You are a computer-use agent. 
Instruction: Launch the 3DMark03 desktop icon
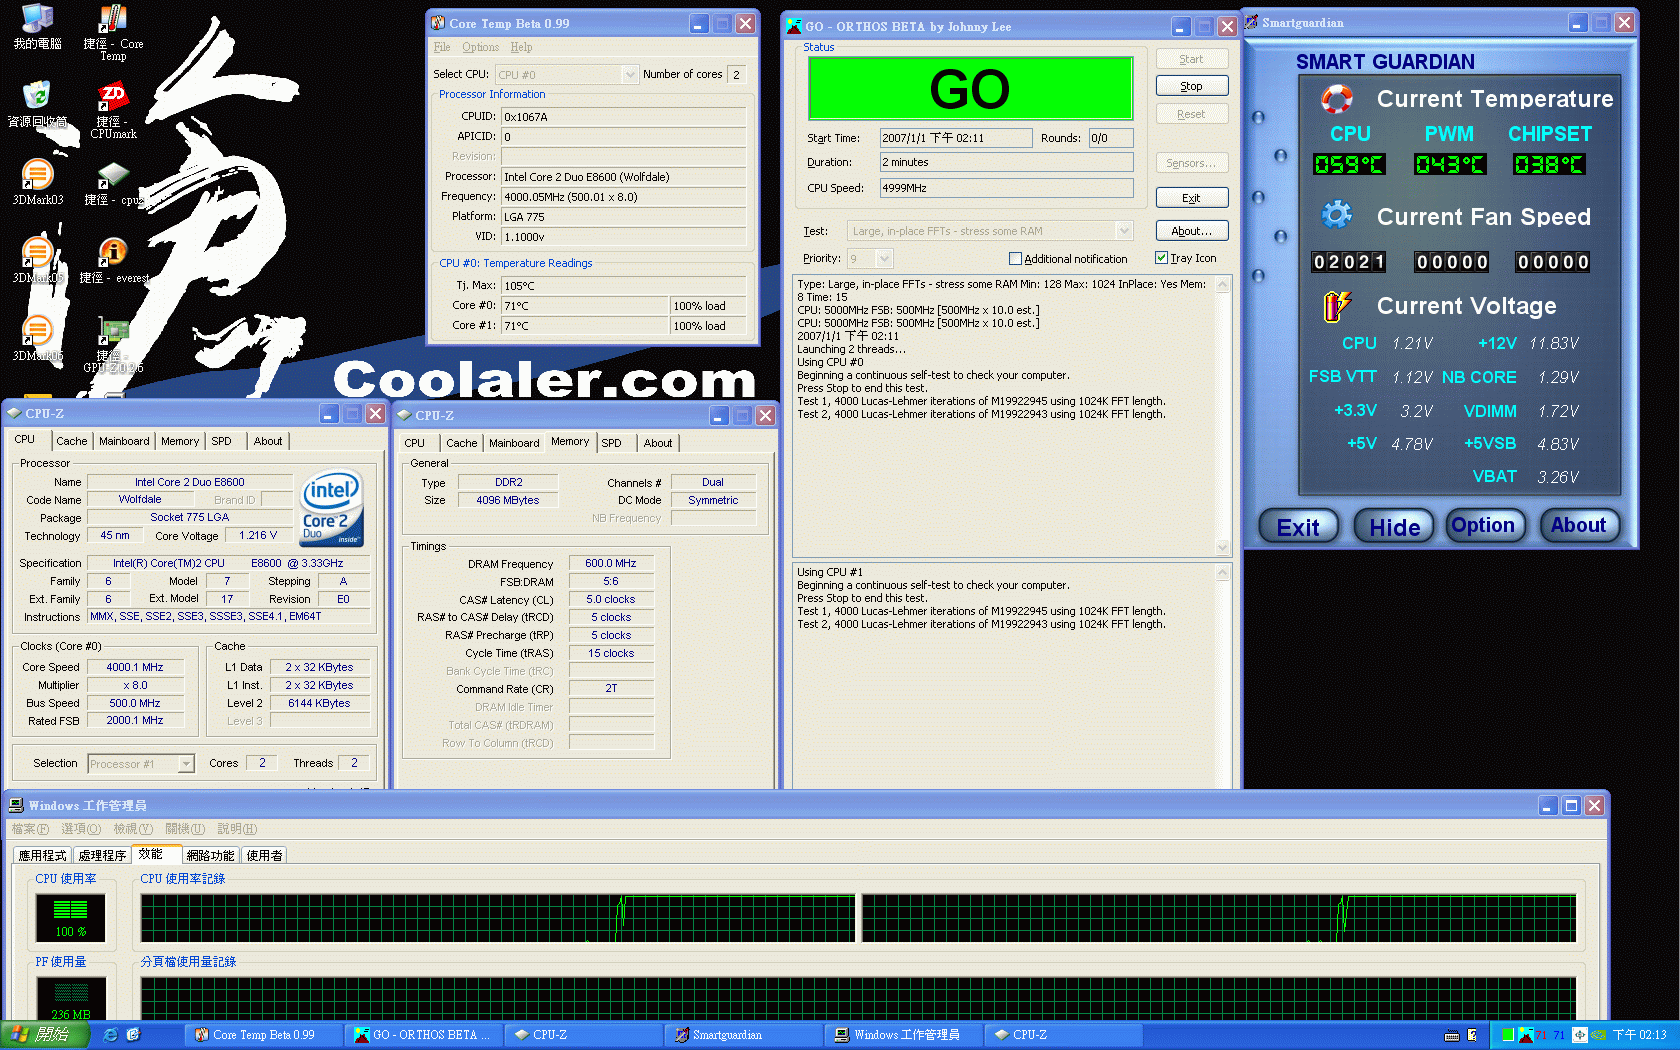[x=37, y=182]
